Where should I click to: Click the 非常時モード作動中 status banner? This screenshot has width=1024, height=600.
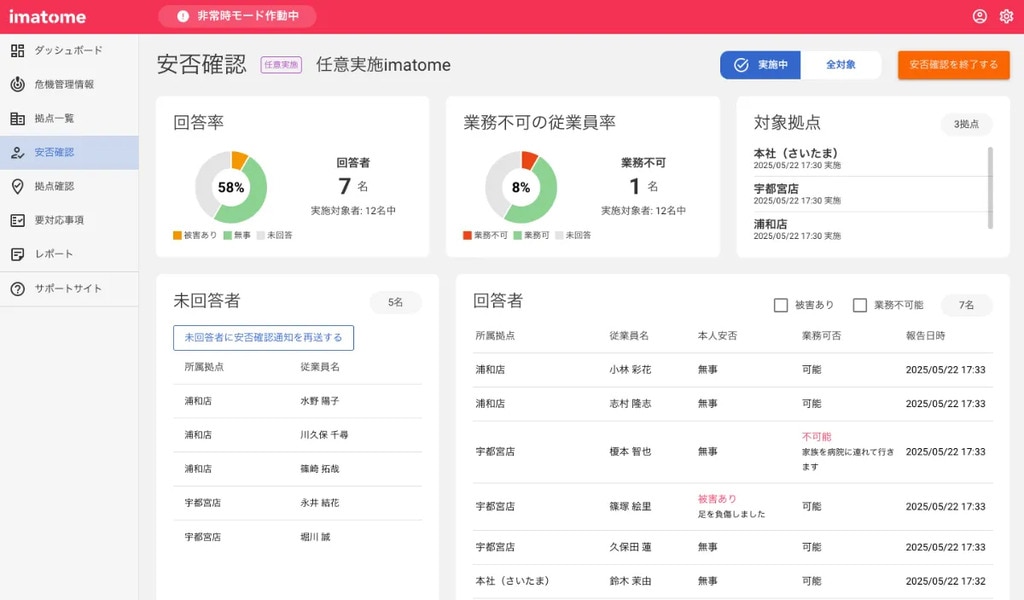(x=237, y=16)
